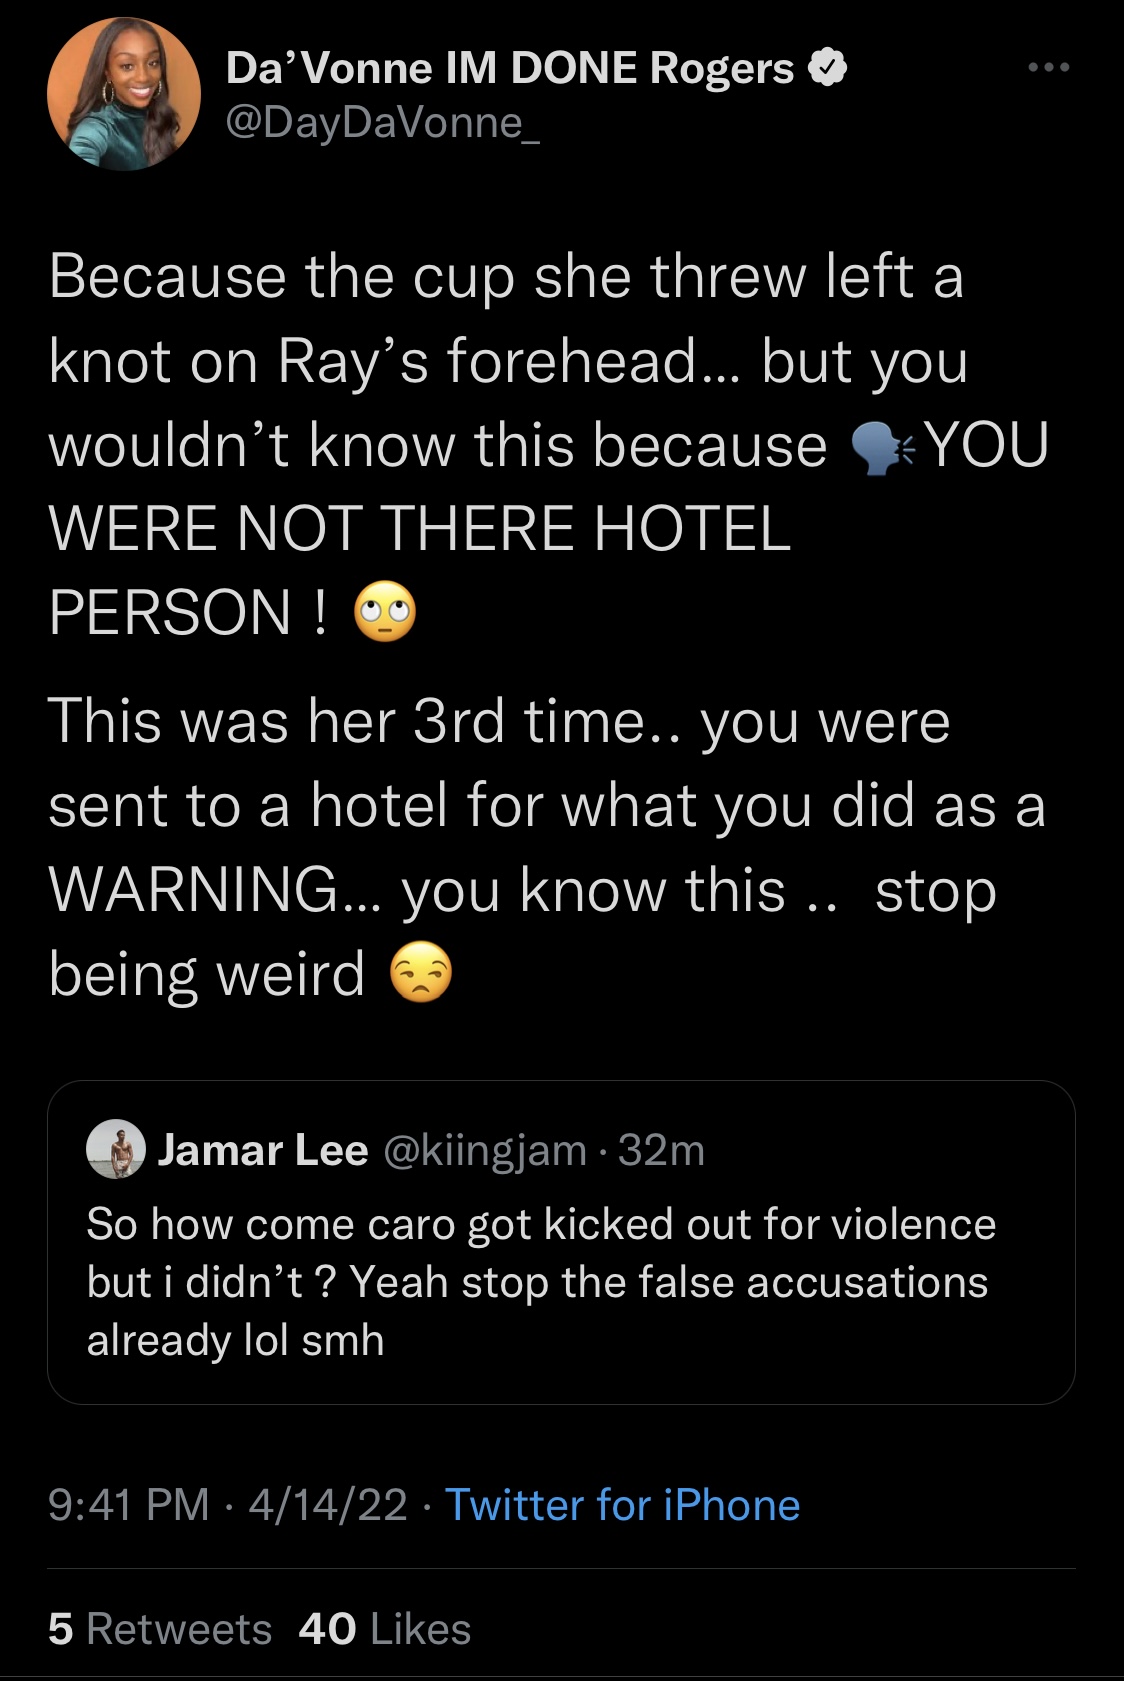Tap the eye-roll emoji after PERSON !

[385, 612]
